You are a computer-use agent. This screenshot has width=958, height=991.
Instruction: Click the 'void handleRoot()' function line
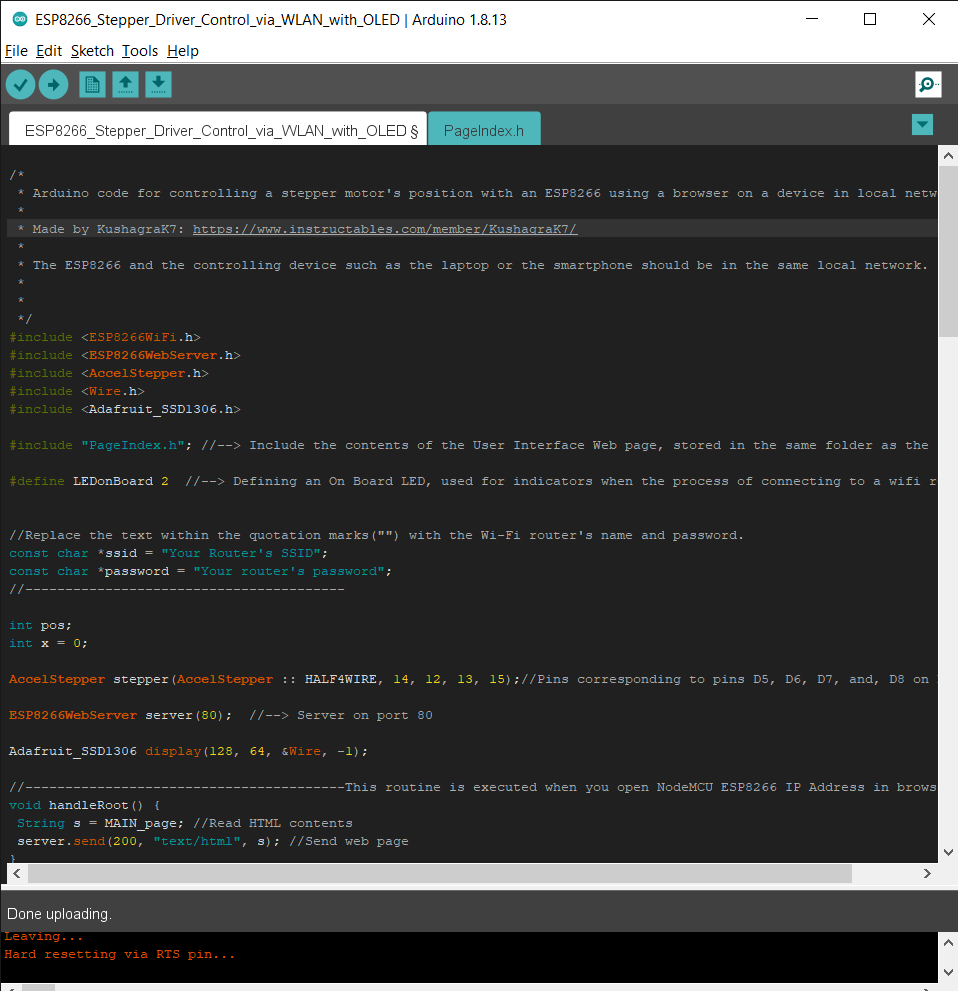click(85, 805)
